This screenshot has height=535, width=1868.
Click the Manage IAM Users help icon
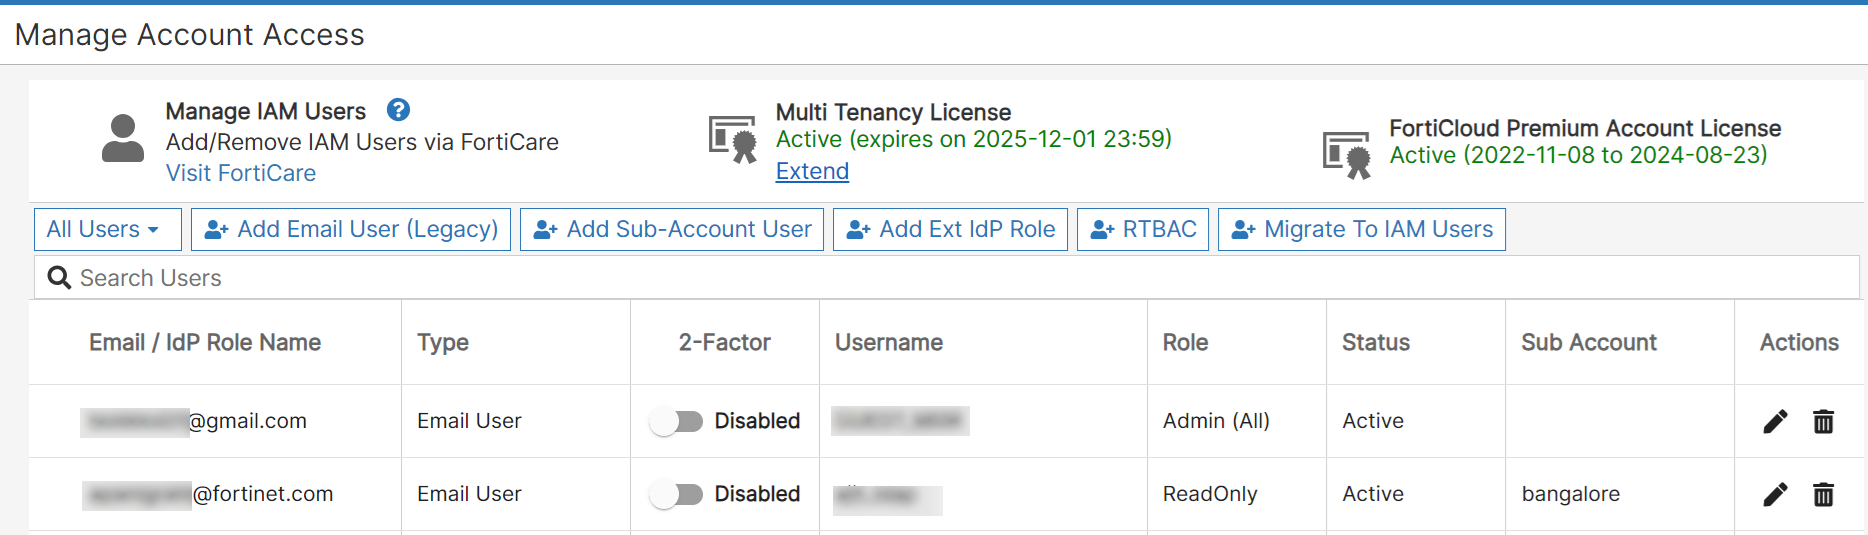(x=398, y=110)
